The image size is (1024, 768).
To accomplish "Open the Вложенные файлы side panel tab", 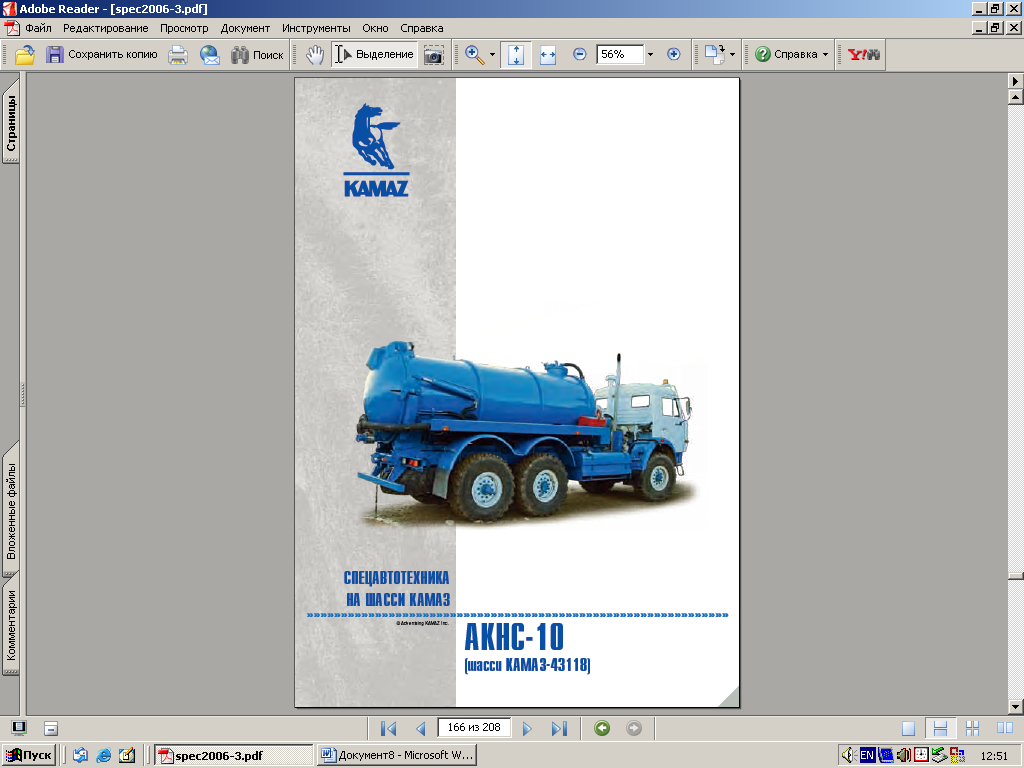I will 11,511.
